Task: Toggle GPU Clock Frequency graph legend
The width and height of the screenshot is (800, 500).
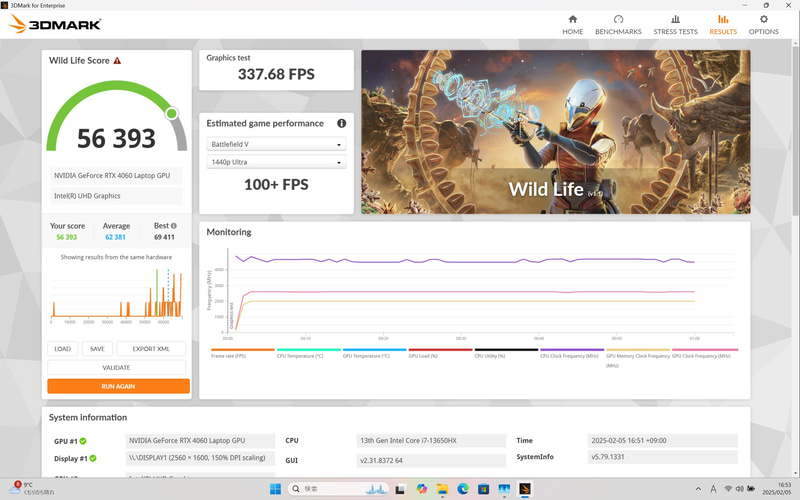Action: tap(705, 353)
